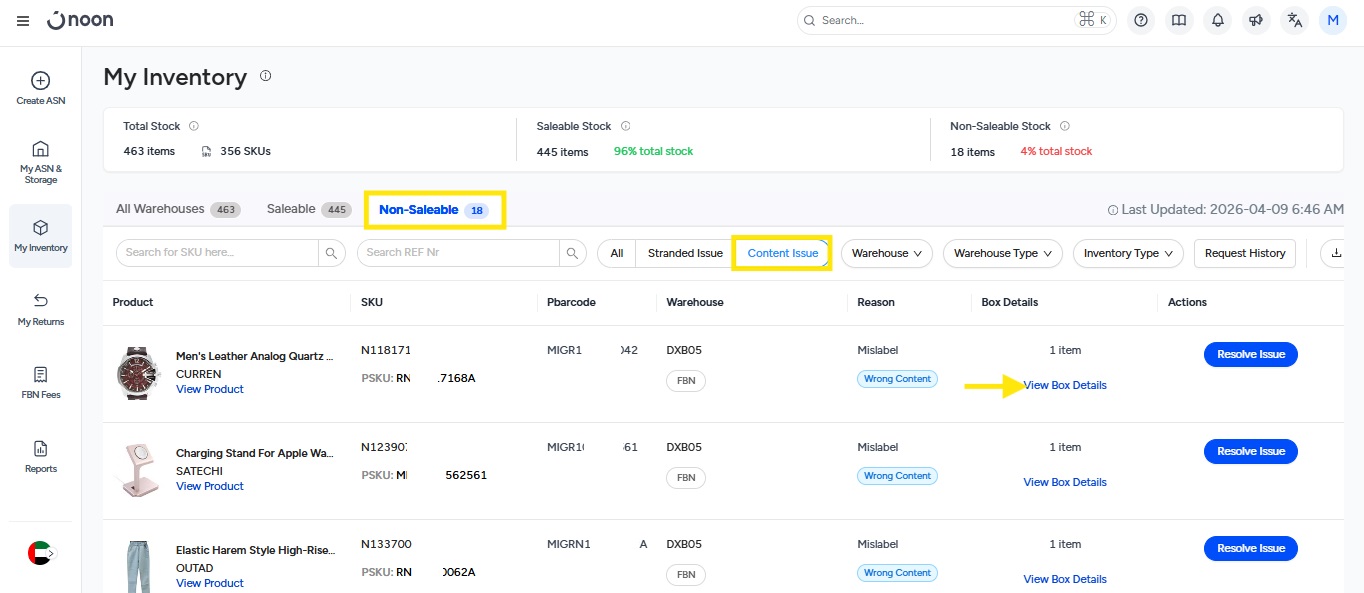Open My Returns in sidebar

point(41,309)
